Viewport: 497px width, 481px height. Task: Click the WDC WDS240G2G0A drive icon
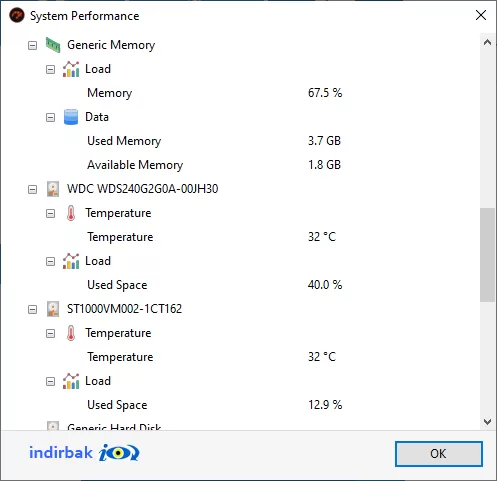pos(53,189)
